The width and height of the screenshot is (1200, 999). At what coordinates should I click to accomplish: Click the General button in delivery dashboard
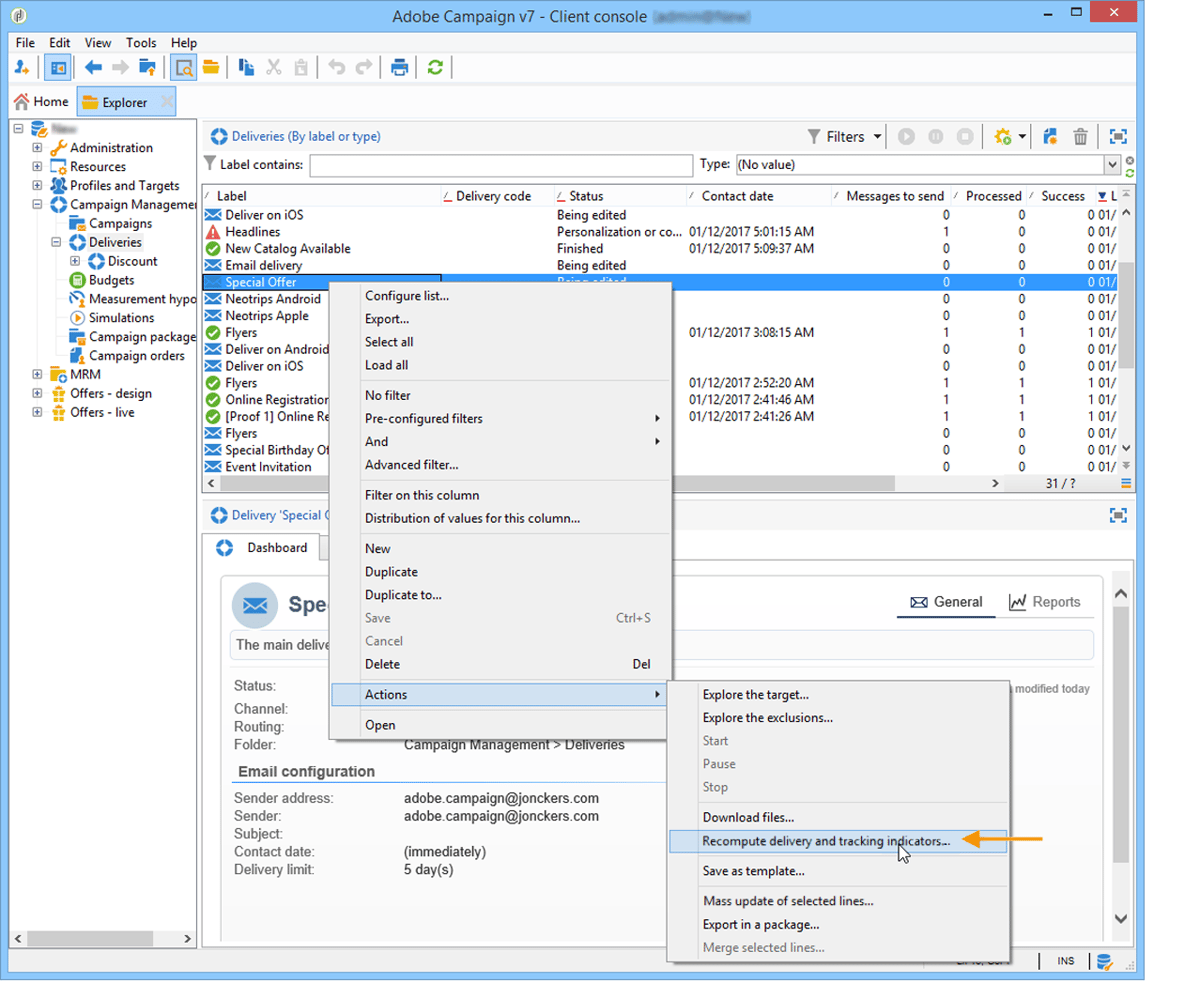click(x=946, y=602)
